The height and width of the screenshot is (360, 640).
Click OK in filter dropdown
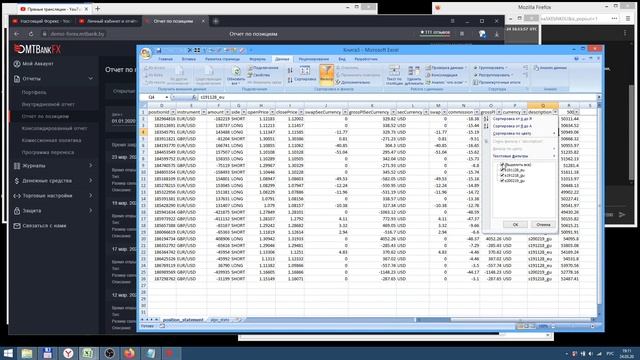coord(515,224)
